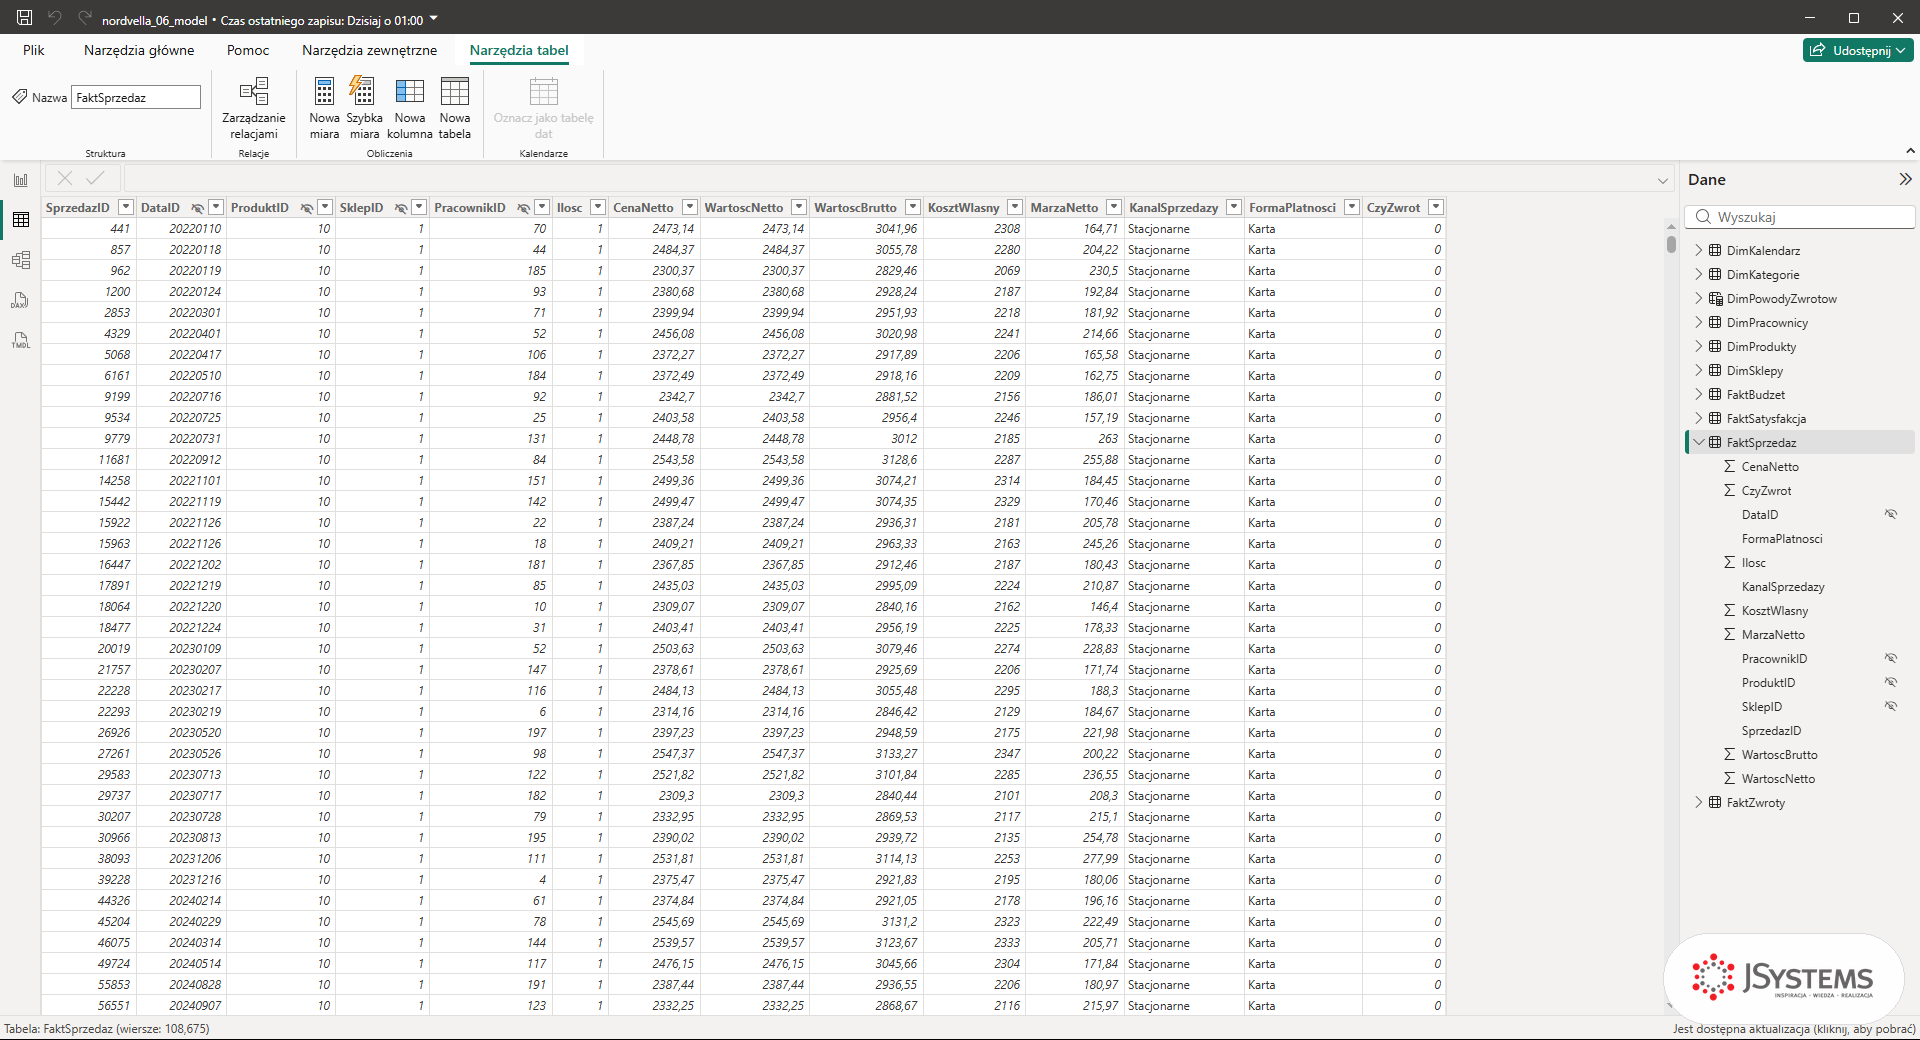
Task: Add a Nowa kolumna calculated column
Action: point(410,108)
